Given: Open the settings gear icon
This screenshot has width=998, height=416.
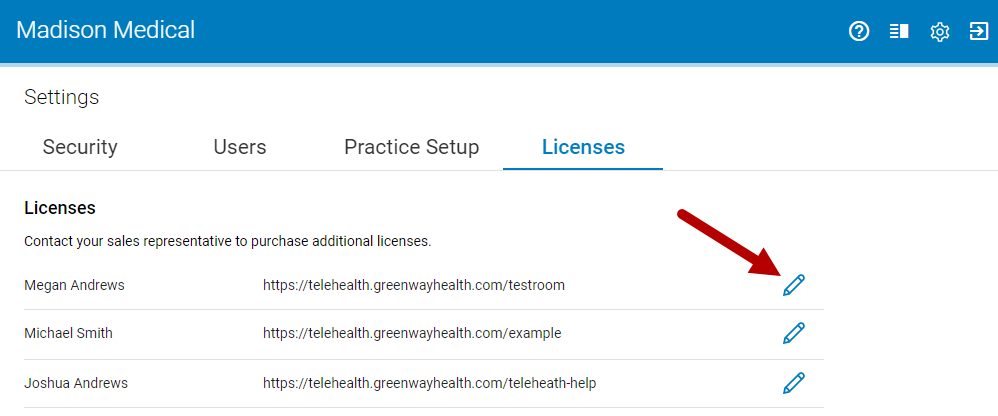Looking at the screenshot, I should (x=939, y=31).
